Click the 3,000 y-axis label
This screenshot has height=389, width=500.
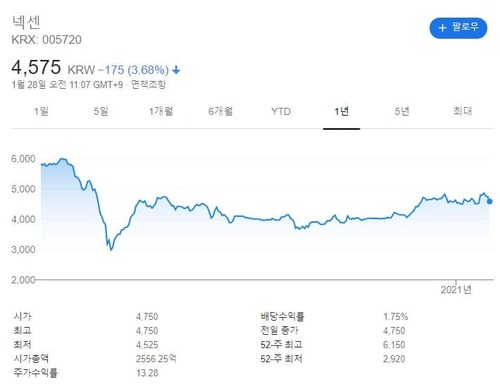[23, 249]
